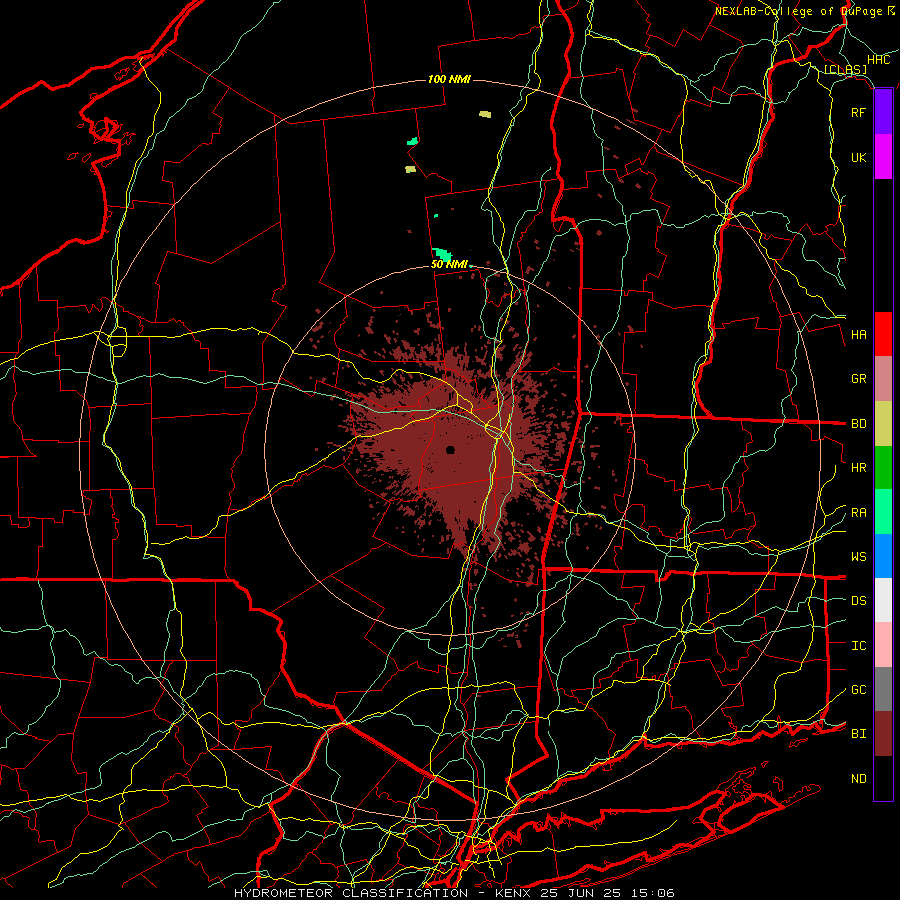Select the IC light pink legend swatch
This screenshot has width=900, height=900.
pos(883,645)
